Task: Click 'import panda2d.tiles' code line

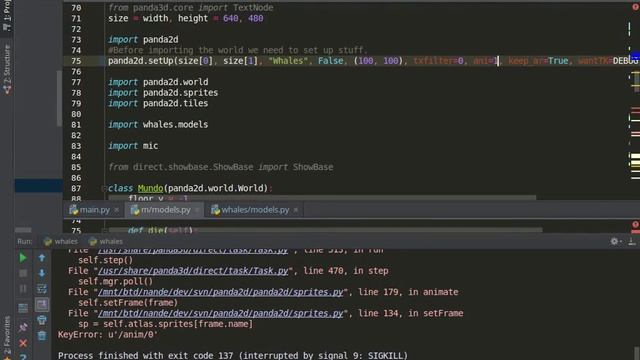Action: (158, 103)
